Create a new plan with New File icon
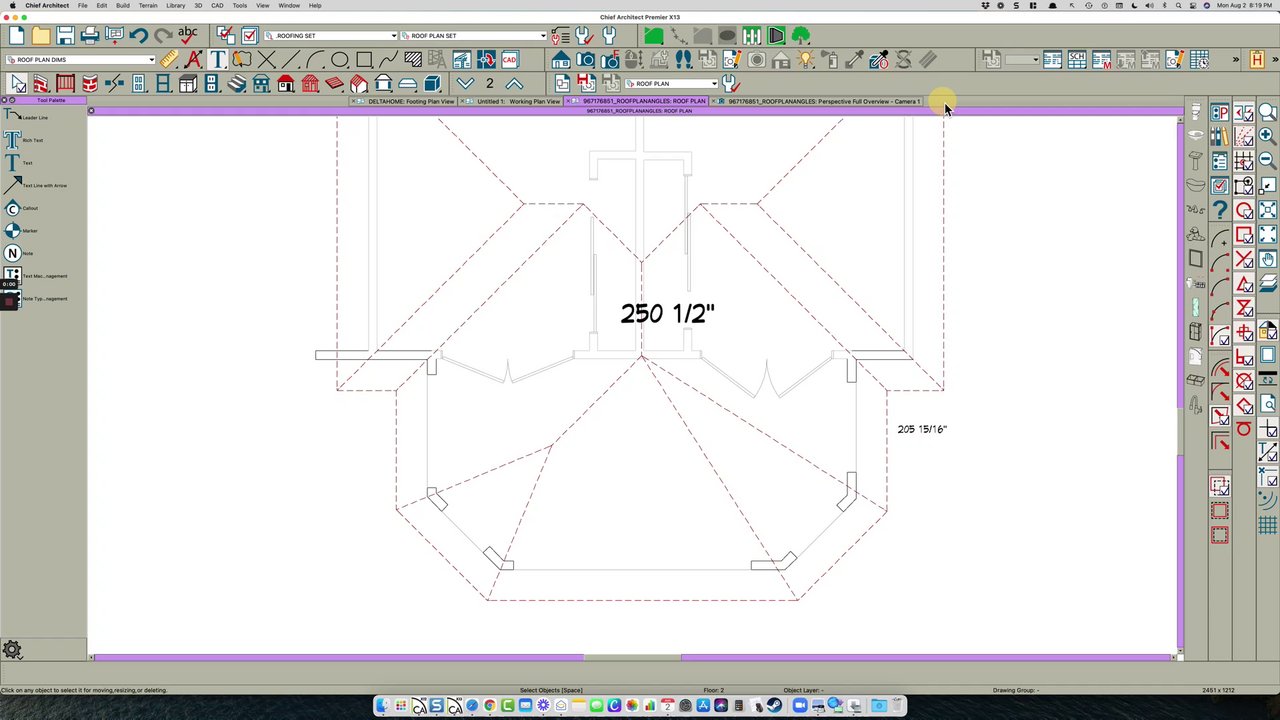Image resolution: width=1280 pixels, height=720 pixels. click(17, 36)
